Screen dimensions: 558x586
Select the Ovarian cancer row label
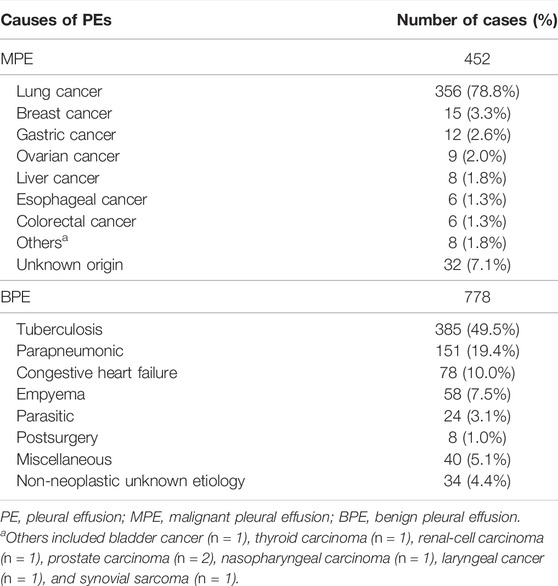point(68,156)
